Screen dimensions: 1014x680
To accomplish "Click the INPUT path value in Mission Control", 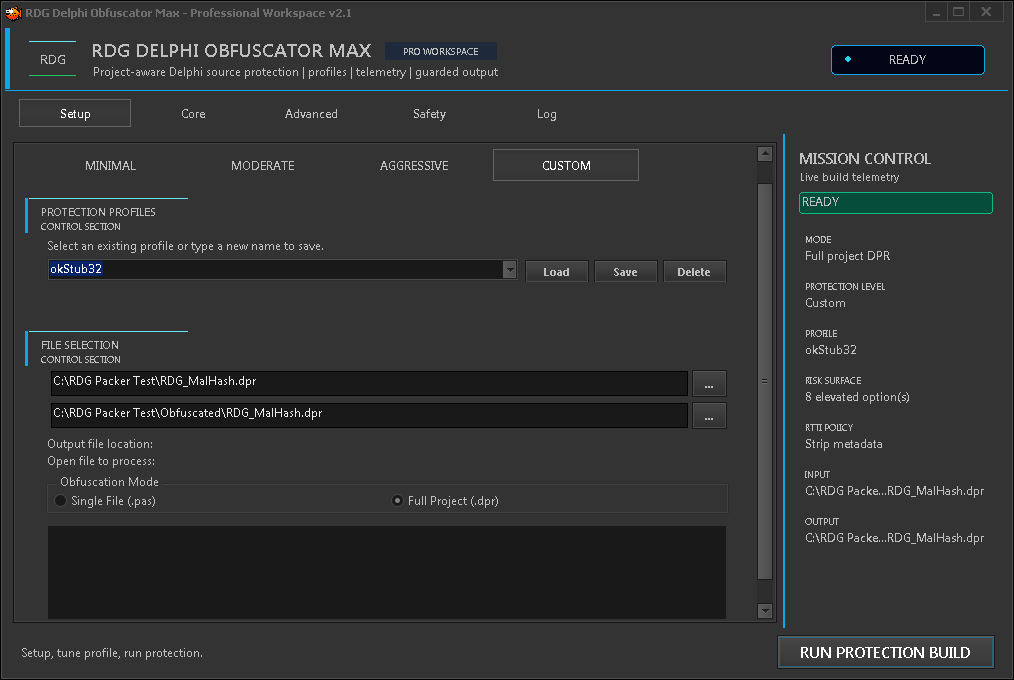I will click(x=894, y=491).
